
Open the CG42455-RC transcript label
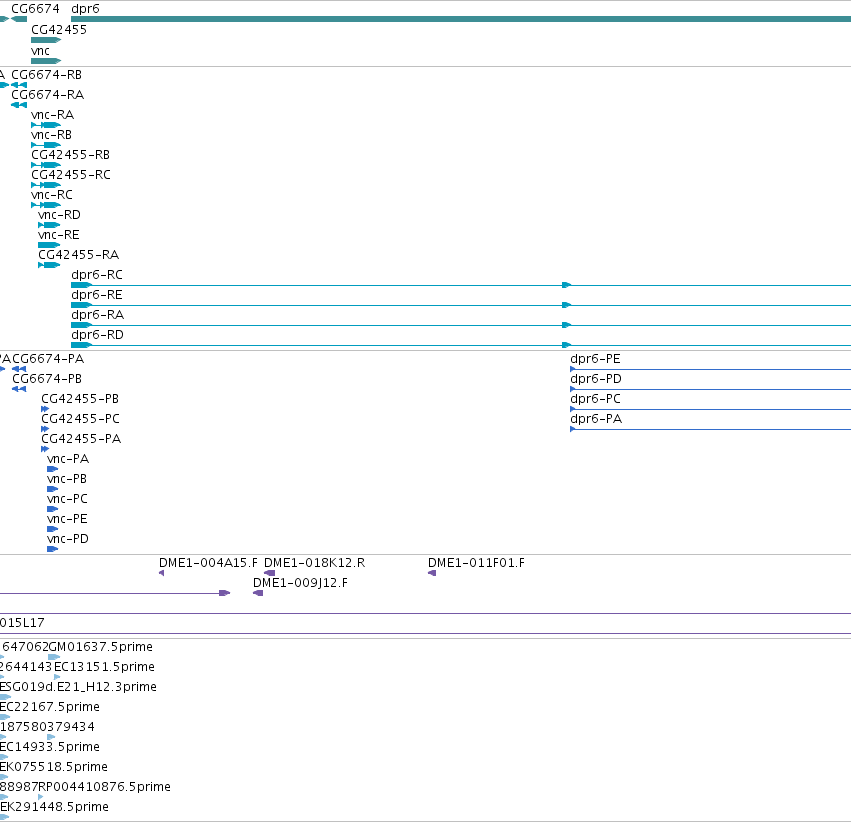click(x=71, y=175)
